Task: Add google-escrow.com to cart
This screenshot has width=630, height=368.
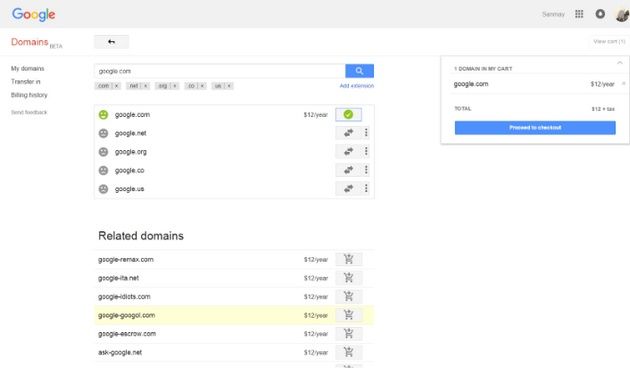Action: [349, 333]
